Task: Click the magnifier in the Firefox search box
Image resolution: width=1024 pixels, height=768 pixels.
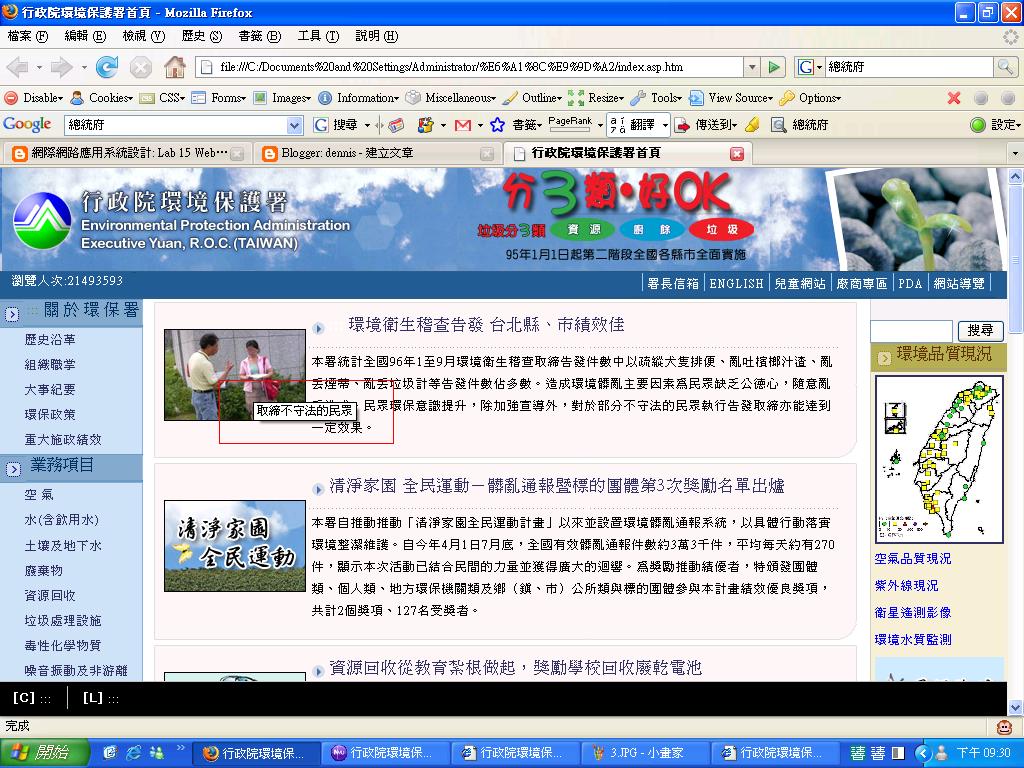Action: coord(1004,67)
